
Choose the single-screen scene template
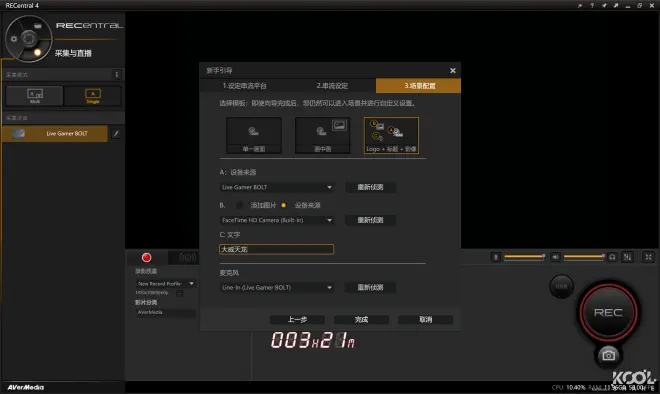254,135
